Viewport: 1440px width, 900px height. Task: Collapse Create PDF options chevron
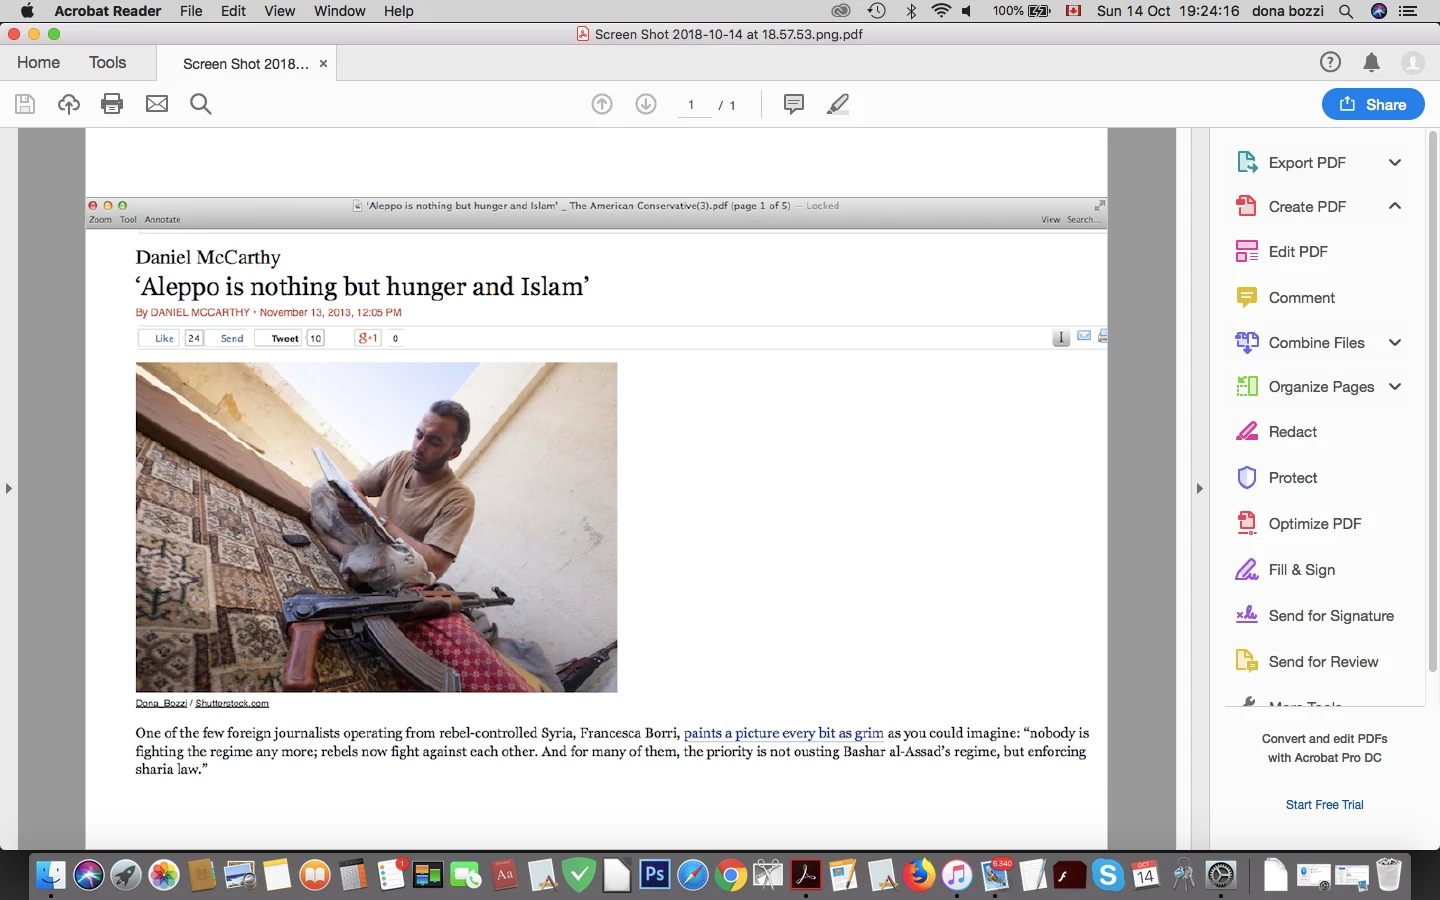coord(1395,206)
